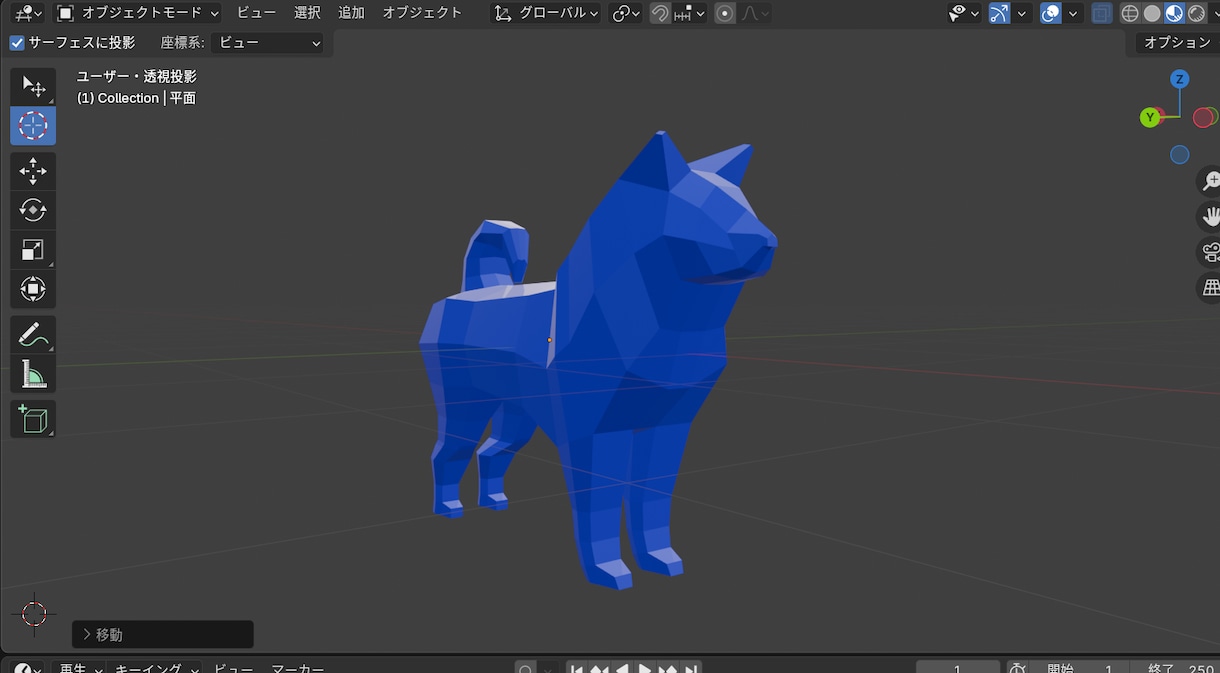Open the snapping options dropdown
This screenshot has height=673, width=1220.
point(690,13)
